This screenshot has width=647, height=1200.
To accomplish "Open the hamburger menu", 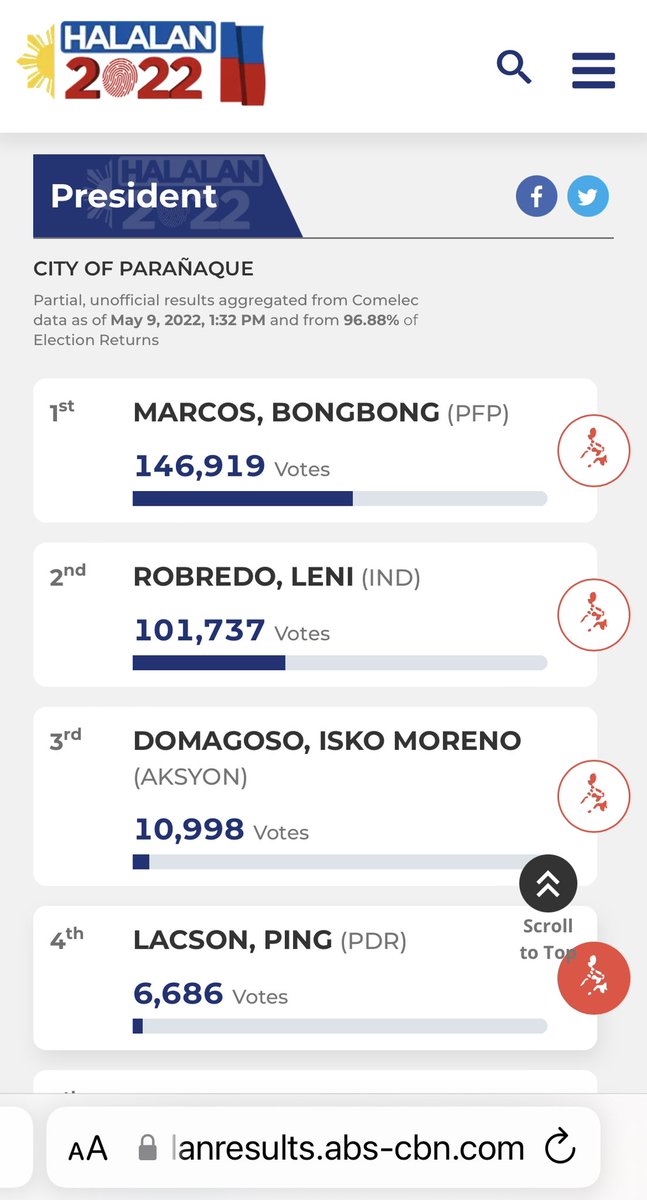I will tap(593, 70).
